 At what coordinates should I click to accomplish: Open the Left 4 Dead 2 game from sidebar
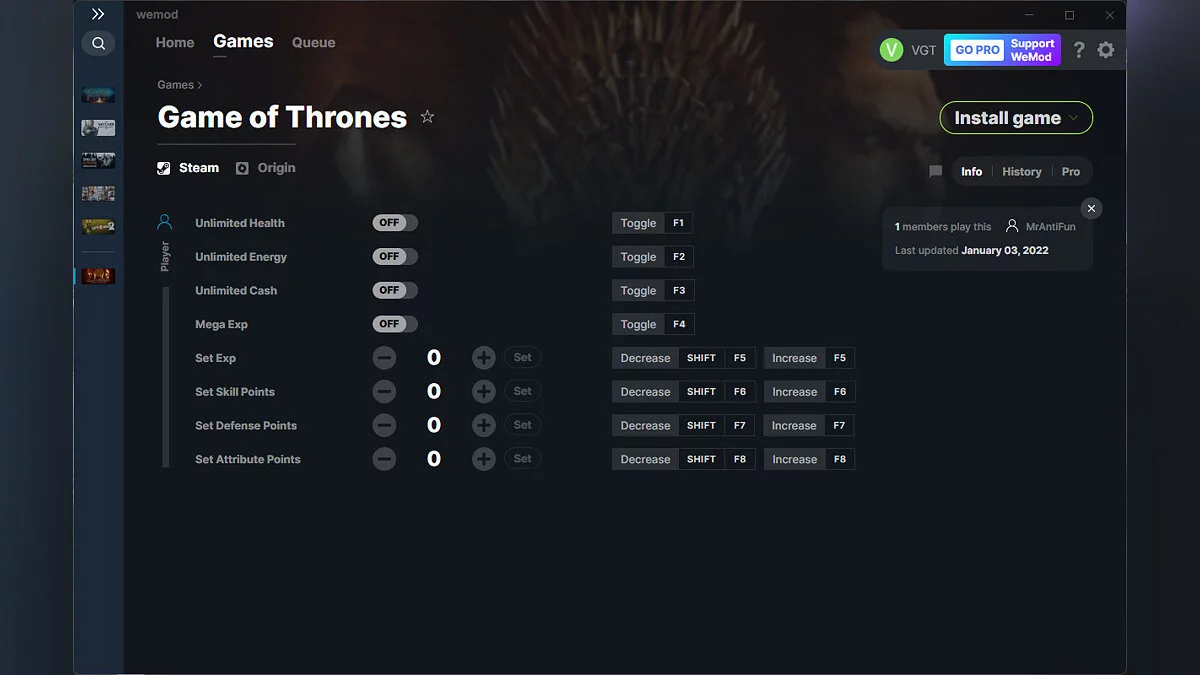(97, 225)
